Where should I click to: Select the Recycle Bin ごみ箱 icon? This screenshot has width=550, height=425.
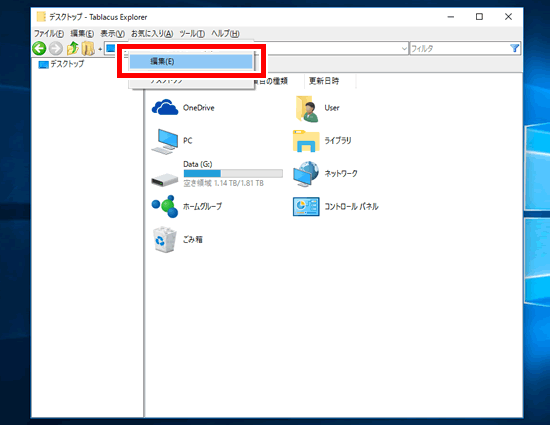point(165,240)
